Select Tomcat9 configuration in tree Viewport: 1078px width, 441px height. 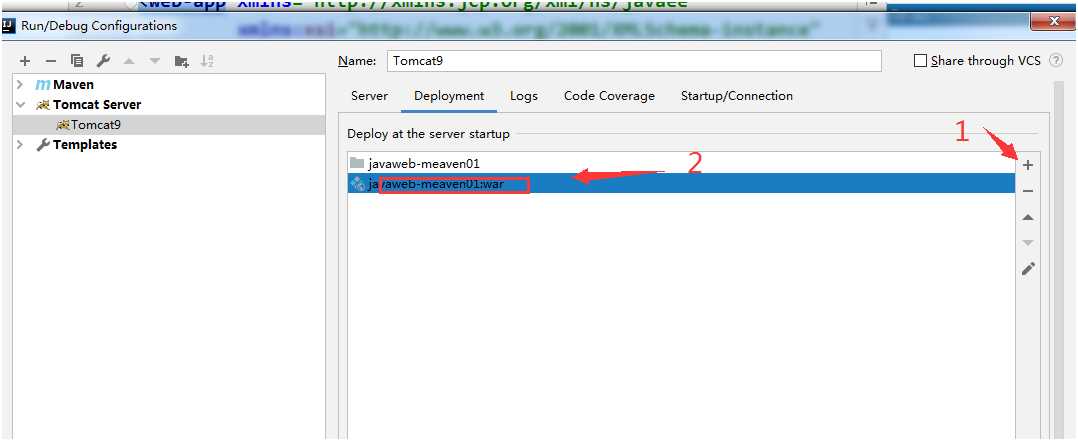[169, 125]
